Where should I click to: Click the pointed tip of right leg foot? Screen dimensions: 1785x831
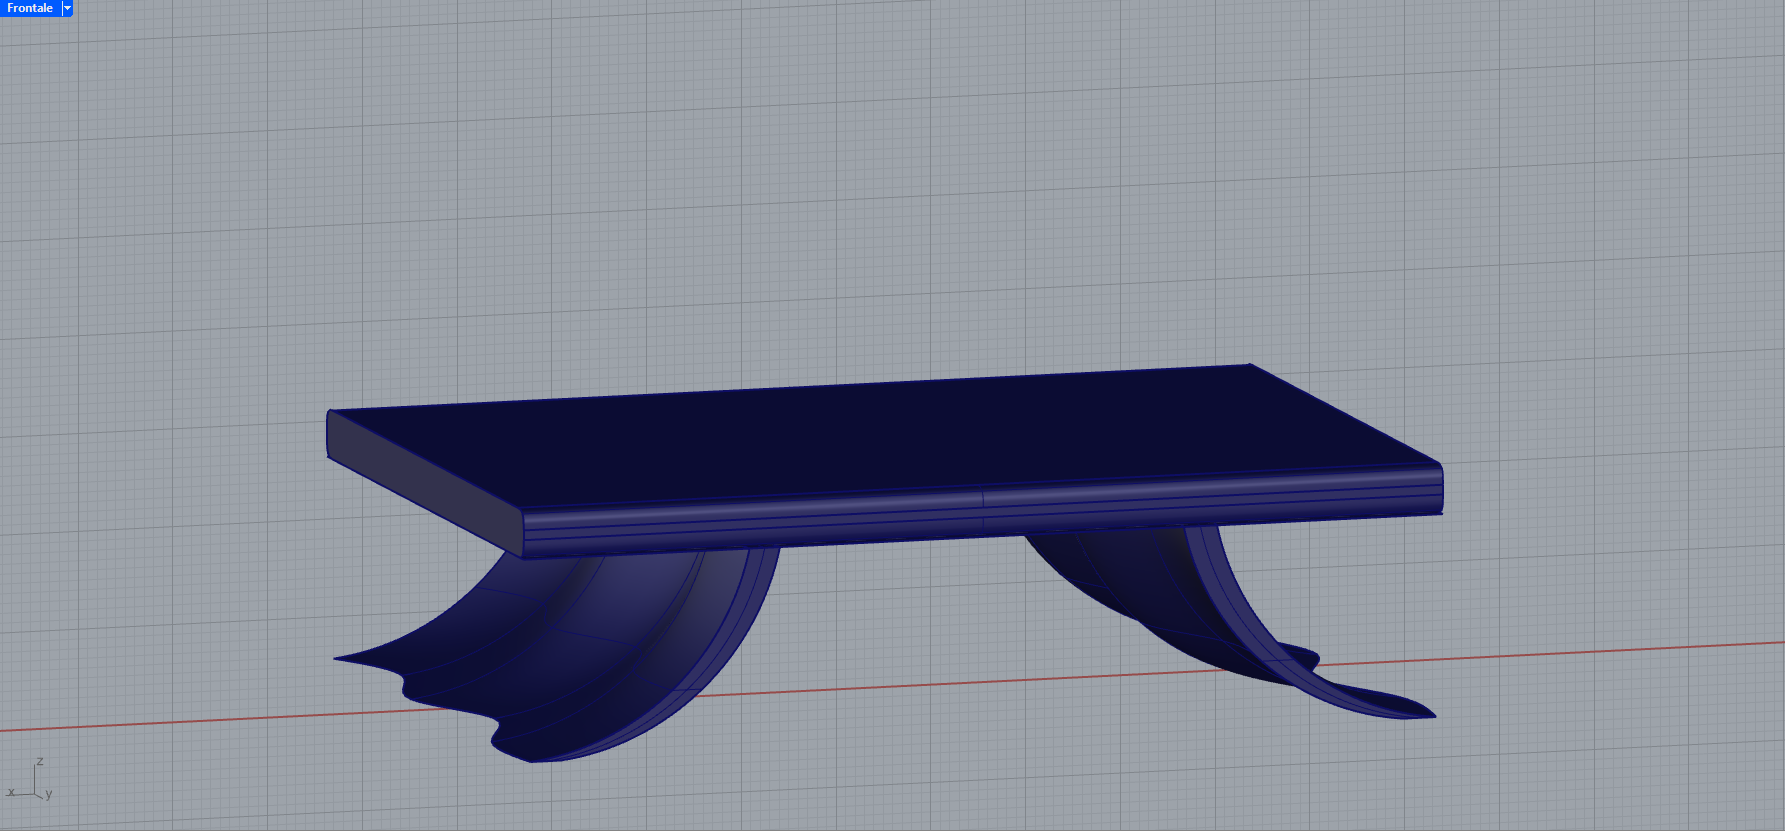1433,715
